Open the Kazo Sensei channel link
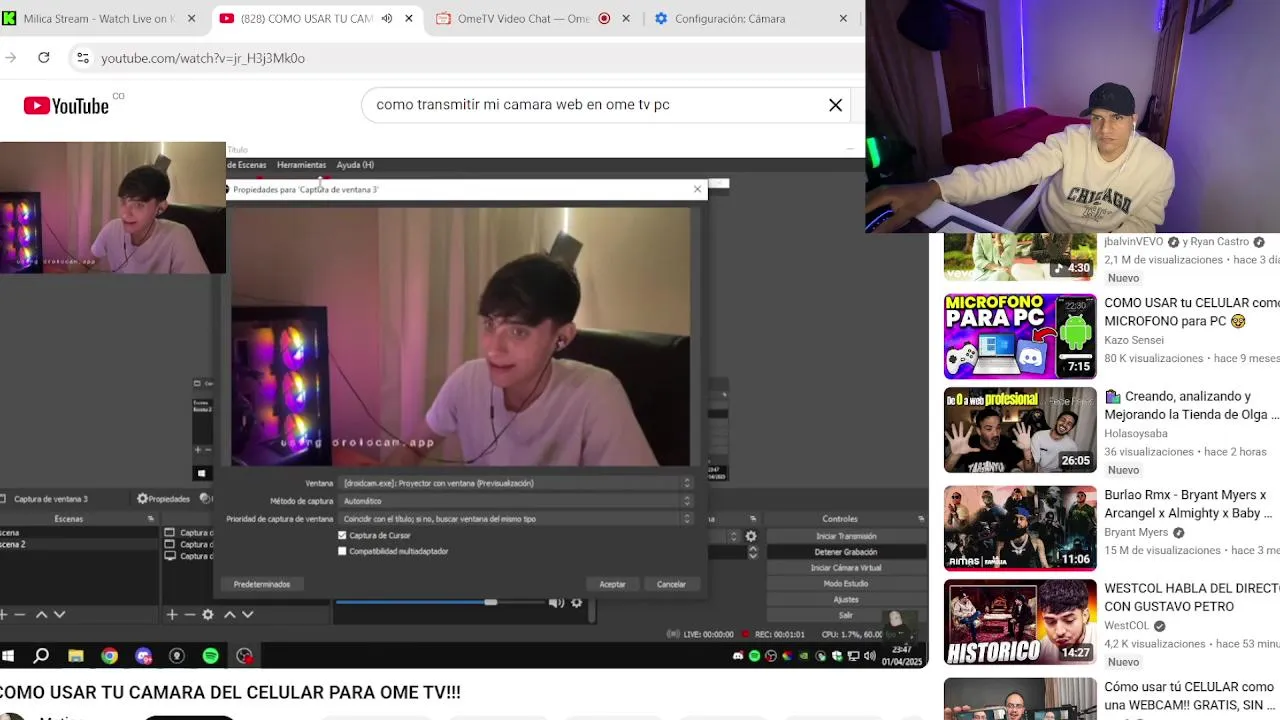This screenshot has height=720, width=1280. coord(1134,340)
